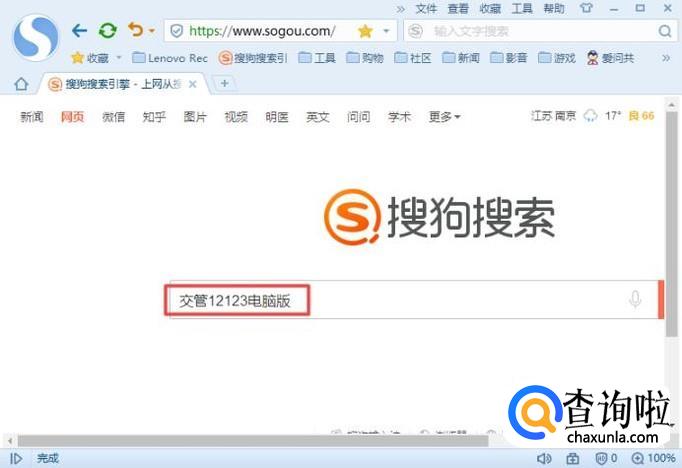Select the 网页 search category

click(72, 117)
